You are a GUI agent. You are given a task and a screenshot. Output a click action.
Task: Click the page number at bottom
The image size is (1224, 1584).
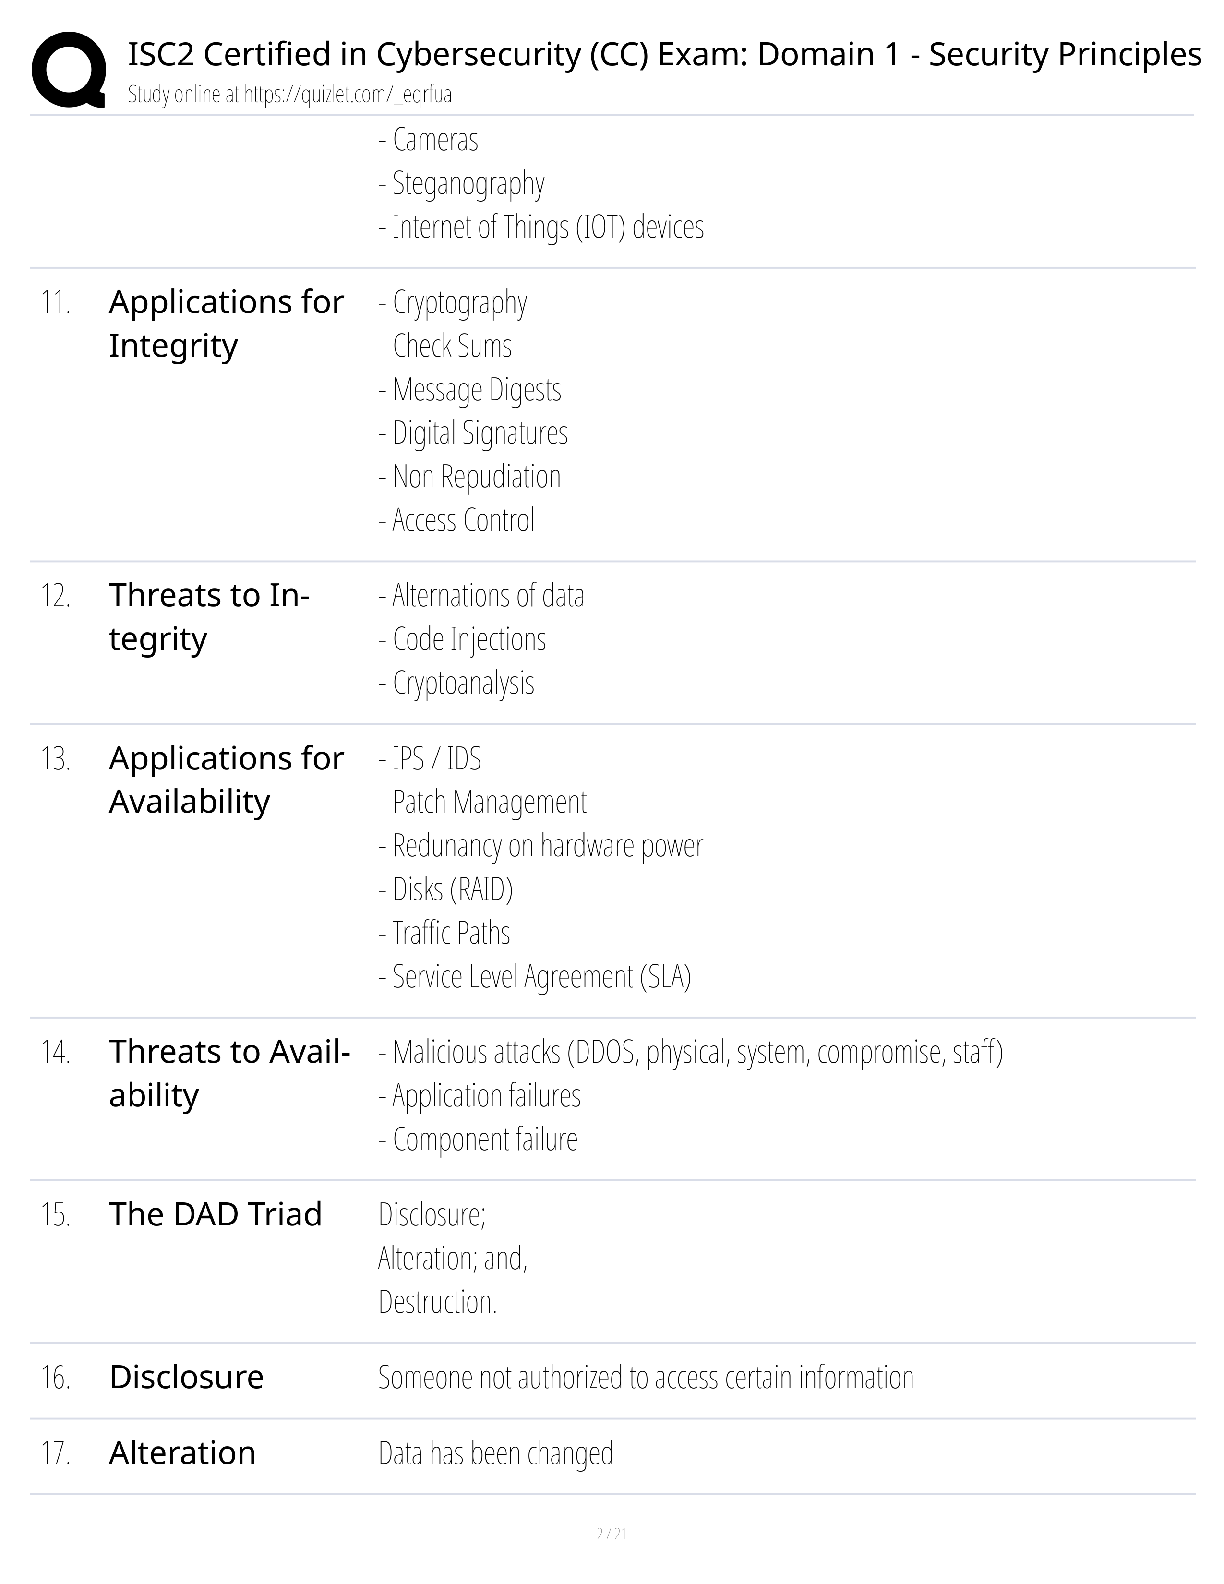click(x=611, y=1533)
